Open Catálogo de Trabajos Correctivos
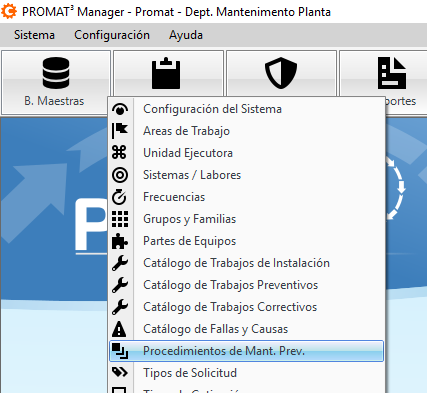 pos(247,307)
